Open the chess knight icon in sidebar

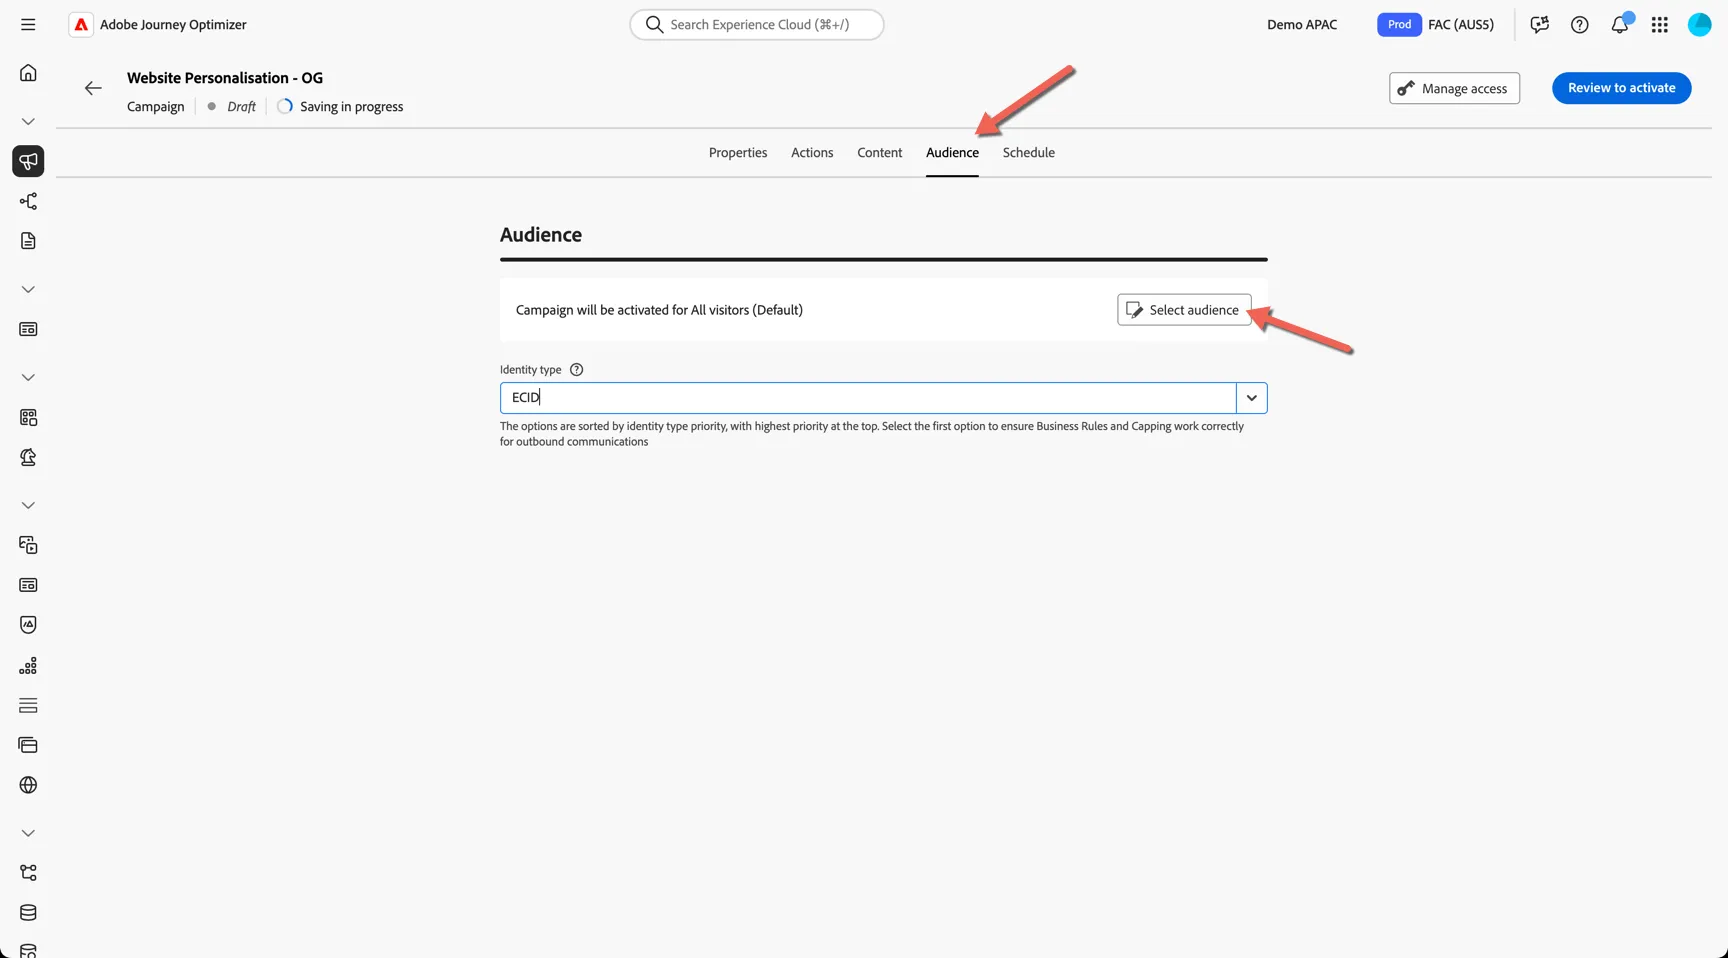point(28,457)
